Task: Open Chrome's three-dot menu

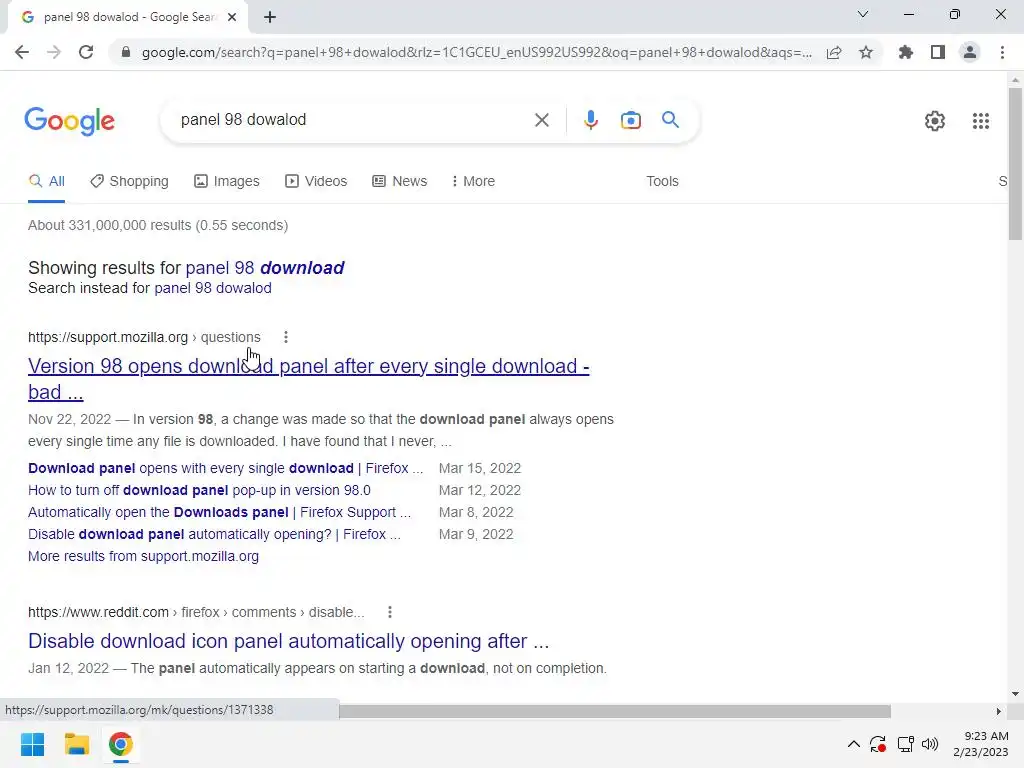Action: click(x=1002, y=52)
